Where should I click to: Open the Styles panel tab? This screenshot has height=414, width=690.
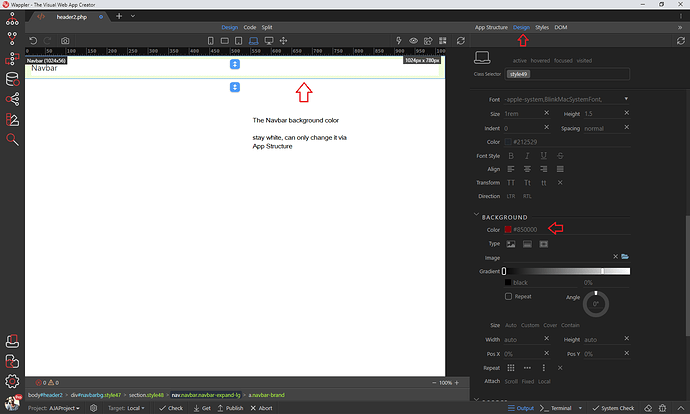pyautogui.click(x=542, y=27)
